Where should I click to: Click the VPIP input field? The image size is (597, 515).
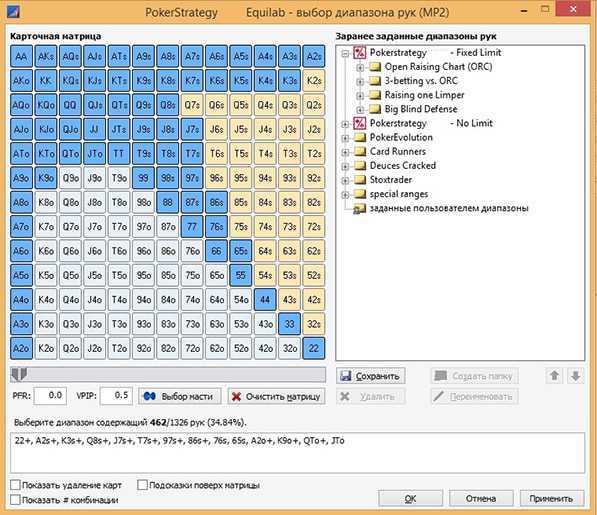tap(117, 396)
